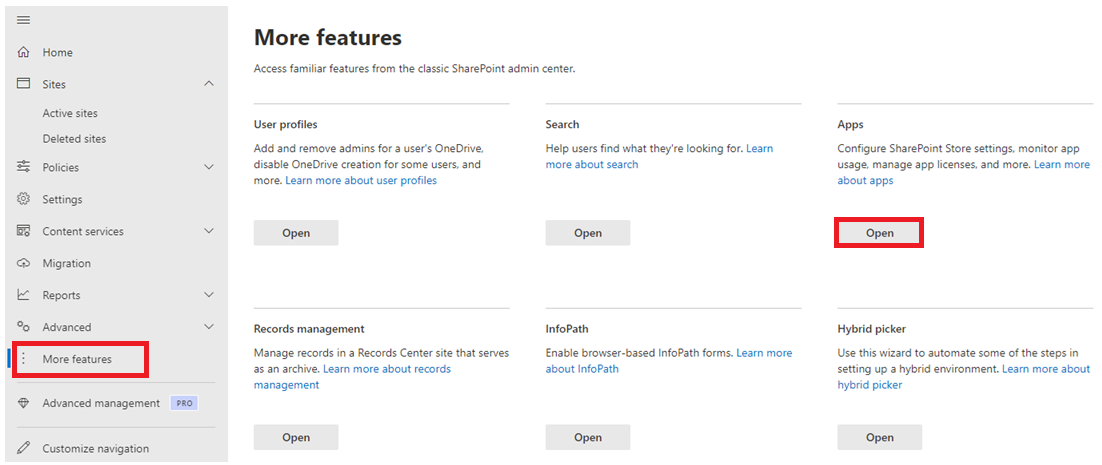Follow Learn more about InfoPath link
The image size is (1102, 465).
point(669,360)
